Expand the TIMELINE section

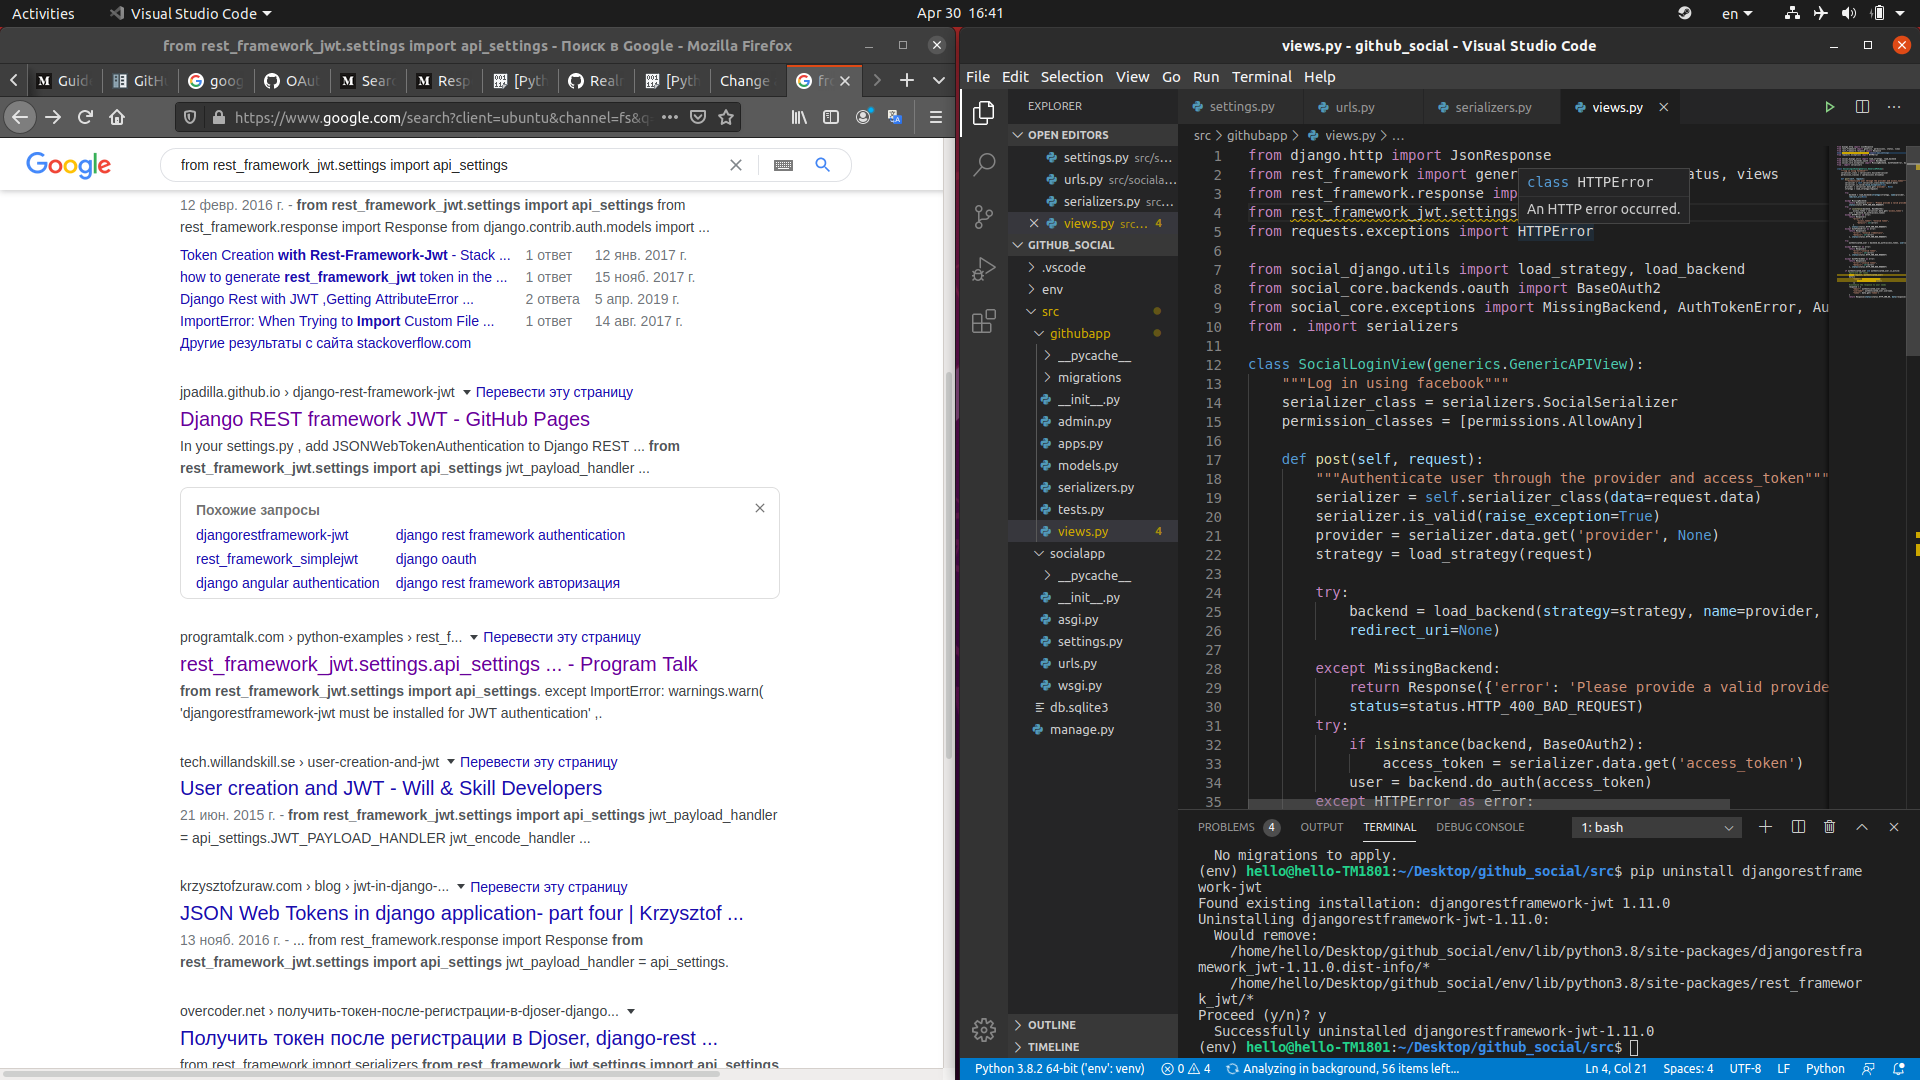coord(1092,1047)
